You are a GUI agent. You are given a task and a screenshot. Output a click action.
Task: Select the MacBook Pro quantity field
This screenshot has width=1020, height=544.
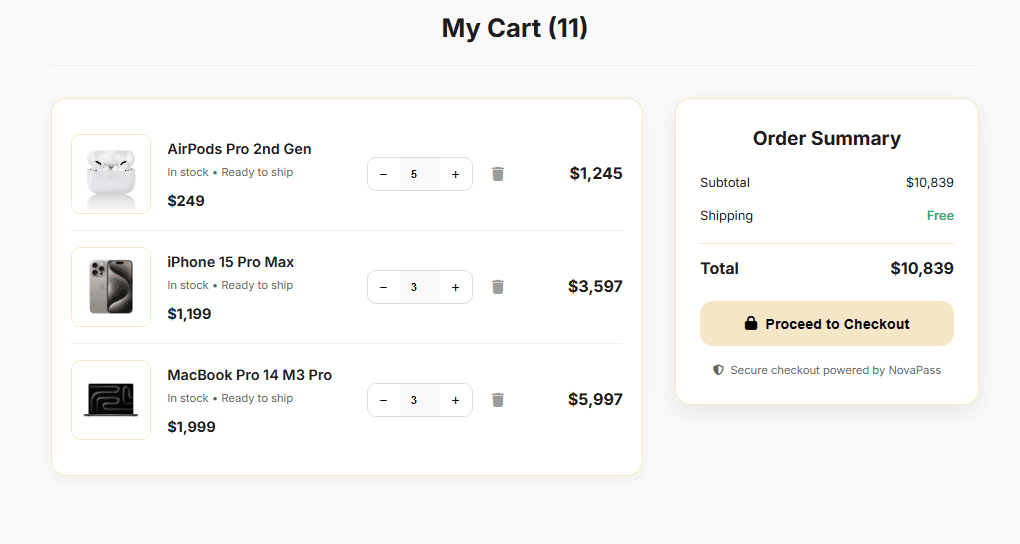[x=415, y=400]
